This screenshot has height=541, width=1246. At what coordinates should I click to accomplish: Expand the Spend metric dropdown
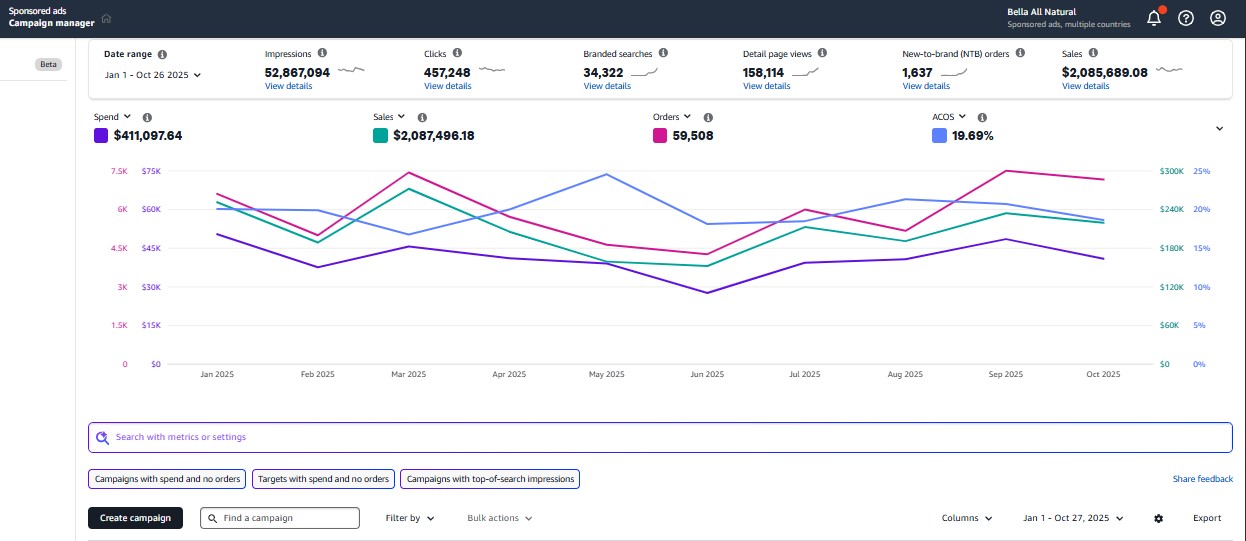point(127,117)
